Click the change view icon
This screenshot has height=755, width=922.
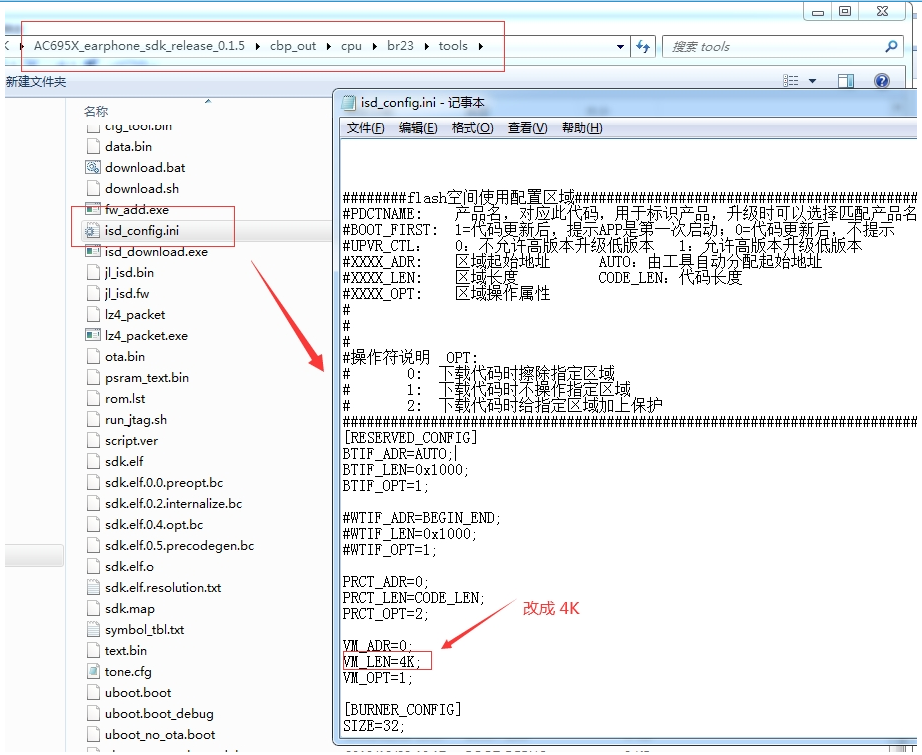tap(791, 81)
